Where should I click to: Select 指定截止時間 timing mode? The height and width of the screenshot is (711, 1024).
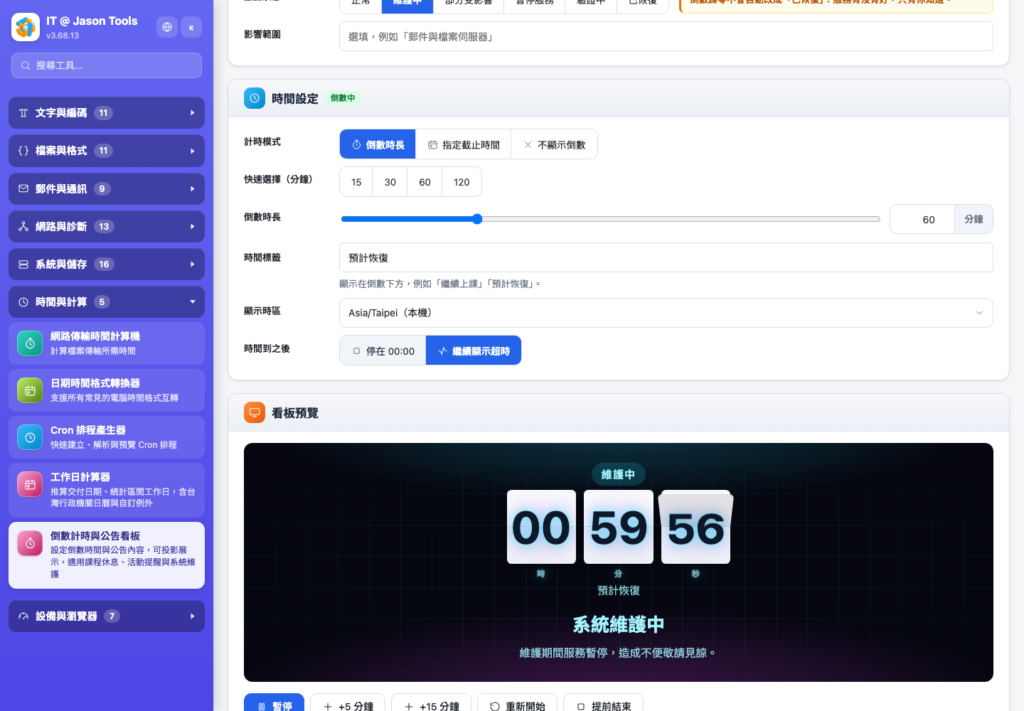pyautogui.click(x=464, y=145)
